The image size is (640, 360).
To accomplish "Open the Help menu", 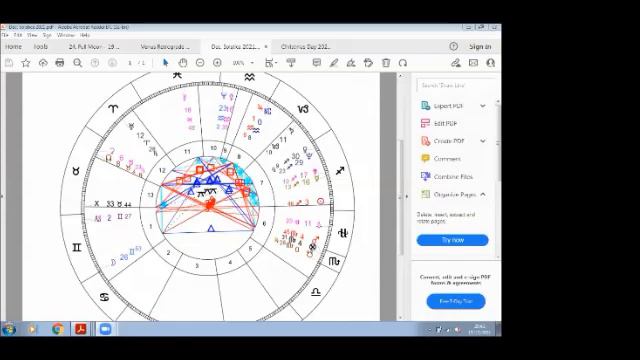I will click(x=84, y=36).
